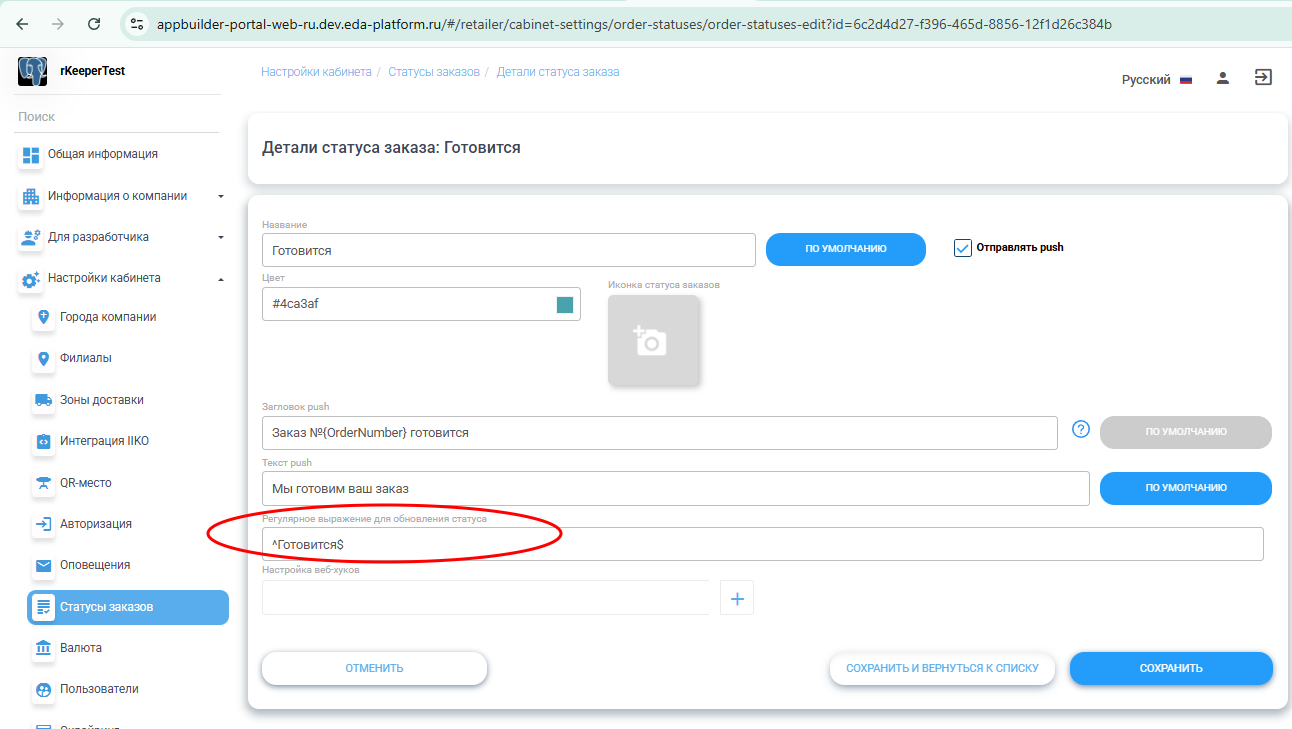Reload the page with browser refresh
This screenshot has height=729, width=1292.
pyautogui.click(x=94, y=24)
